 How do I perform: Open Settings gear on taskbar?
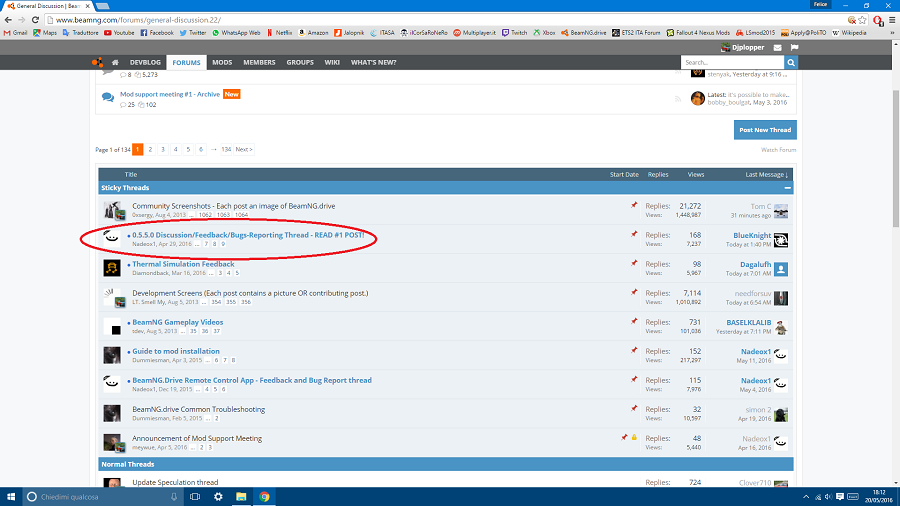pos(218,497)
